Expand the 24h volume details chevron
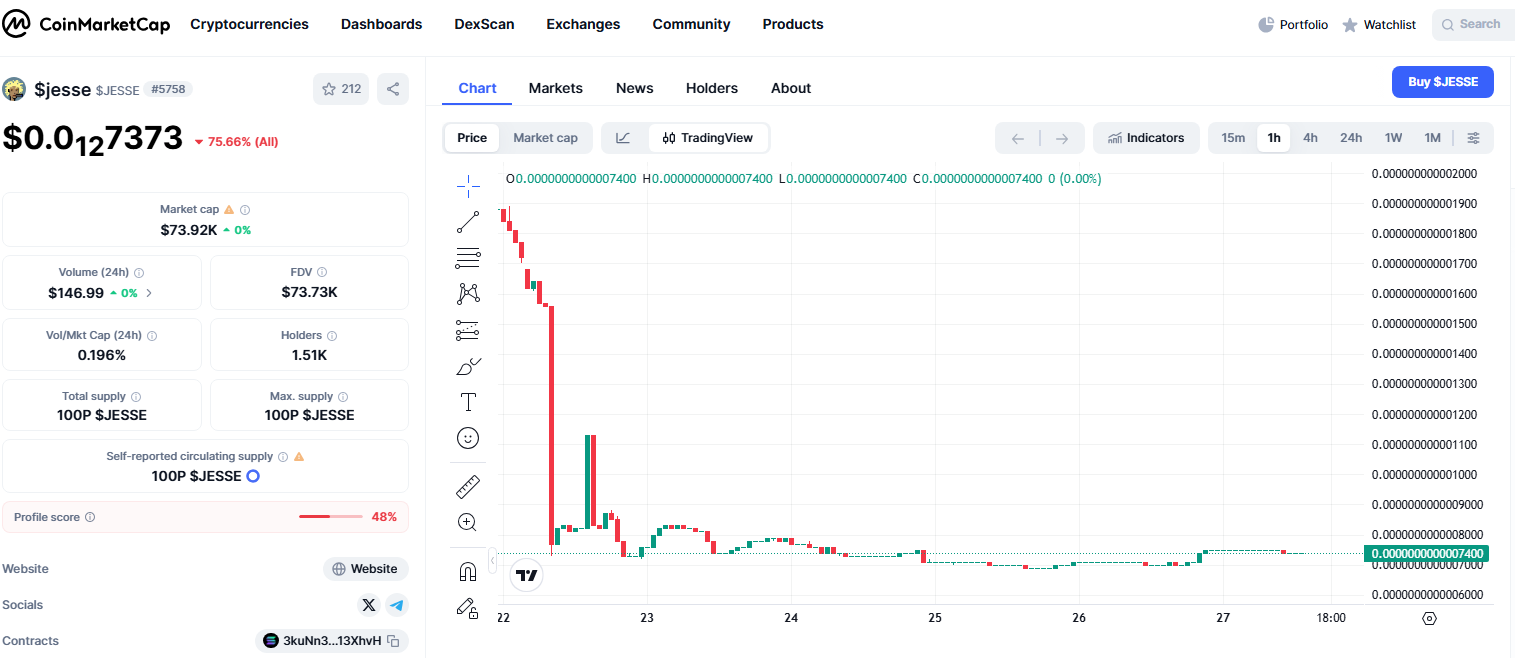Image resolution: width=1515 pixels, height=658 pixels. click(x=149, y=293)
